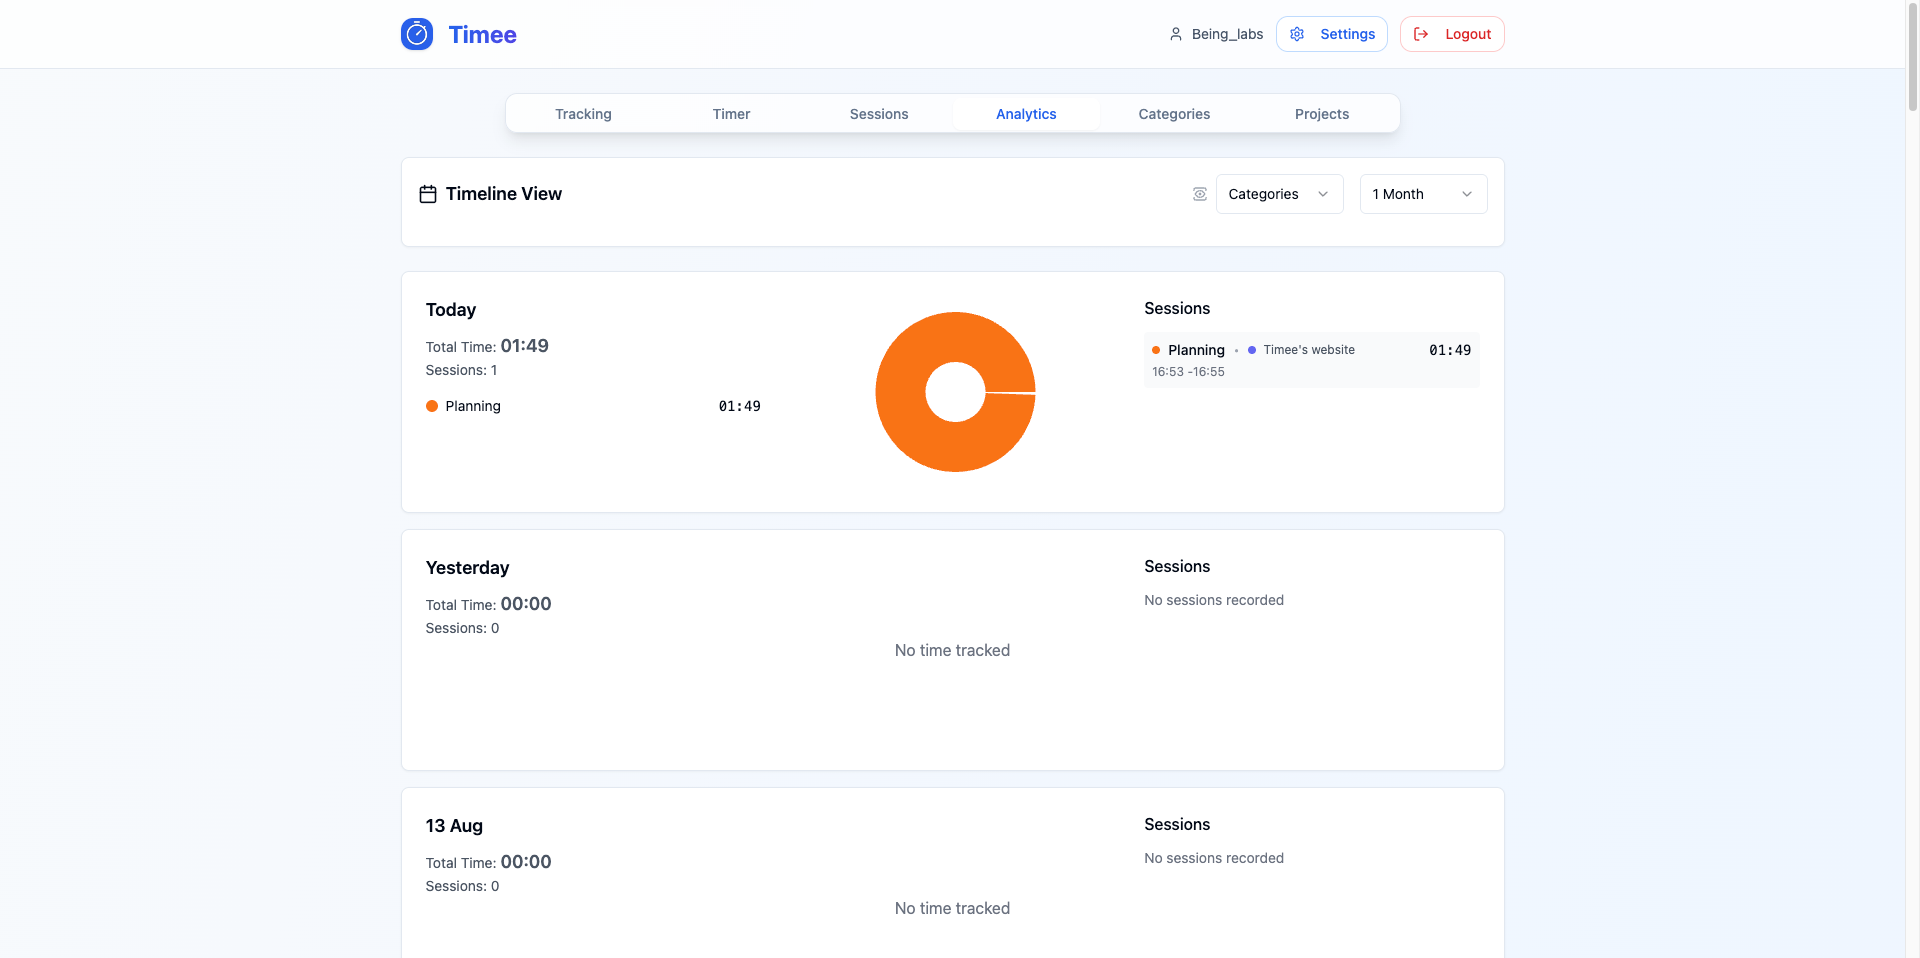1920x958 pixels.
Task: Click the logout arrow icon
Action: [x=1421, y=33]
